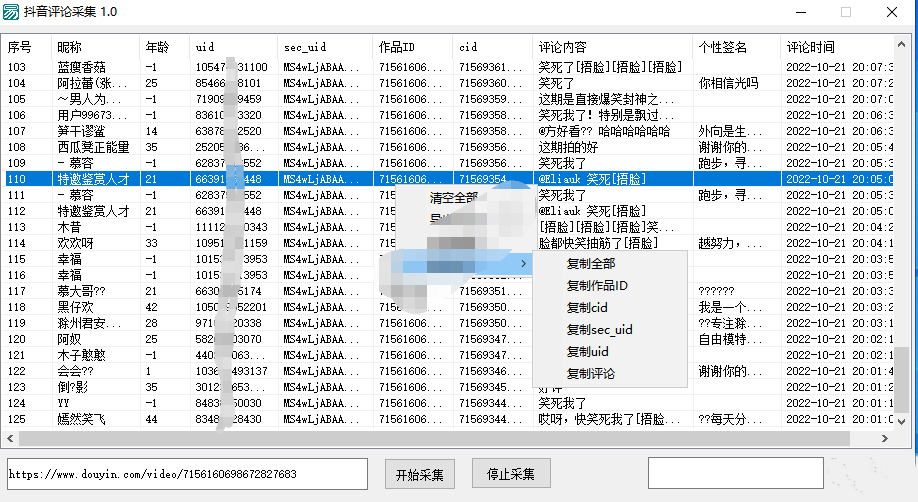This screenshot has height=502, width=918.
Task: Click the empty text box at bottom right
Action: tap(735, 473)
